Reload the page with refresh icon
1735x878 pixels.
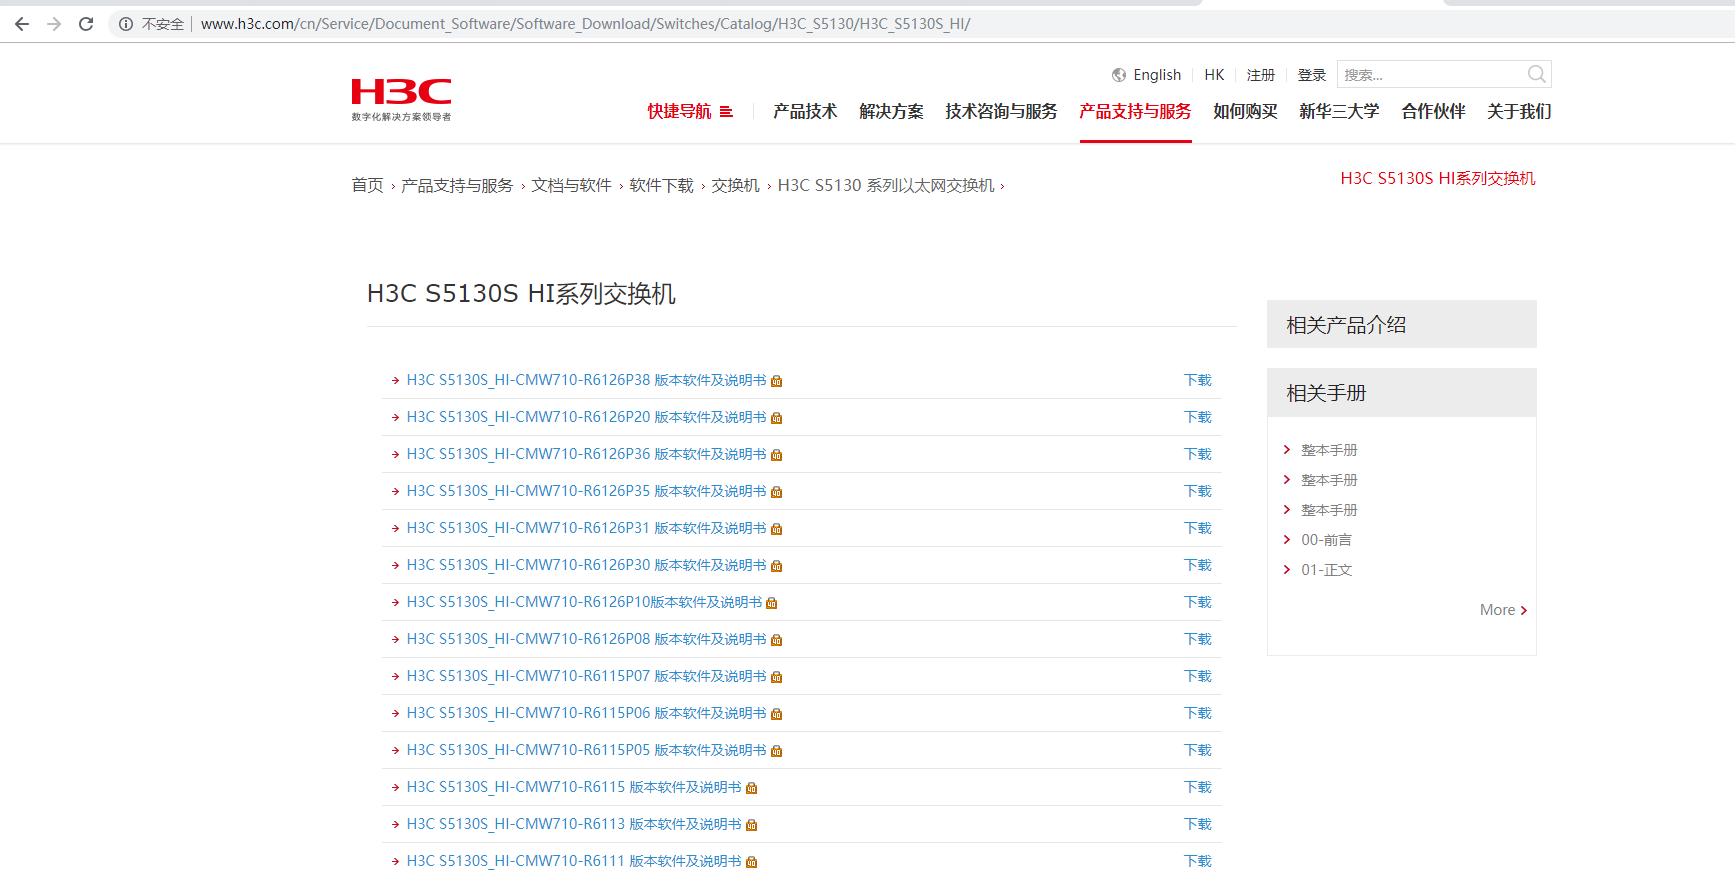(x=86, y=24)
